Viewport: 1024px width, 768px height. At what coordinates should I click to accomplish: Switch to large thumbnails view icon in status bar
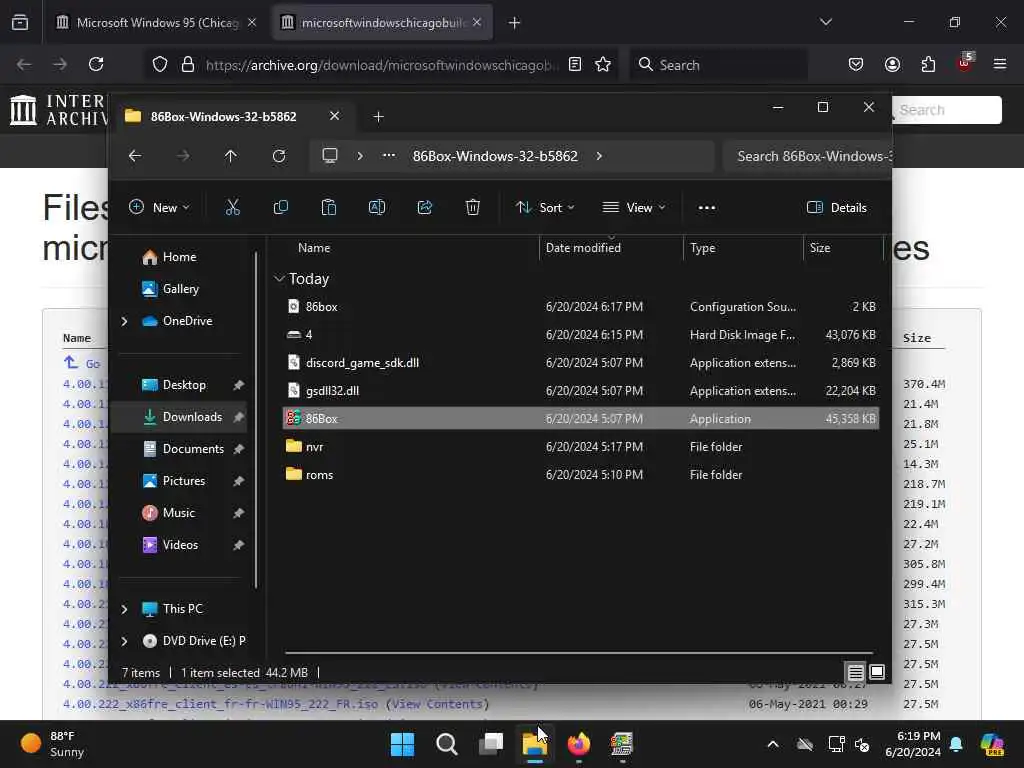[877, 672]
